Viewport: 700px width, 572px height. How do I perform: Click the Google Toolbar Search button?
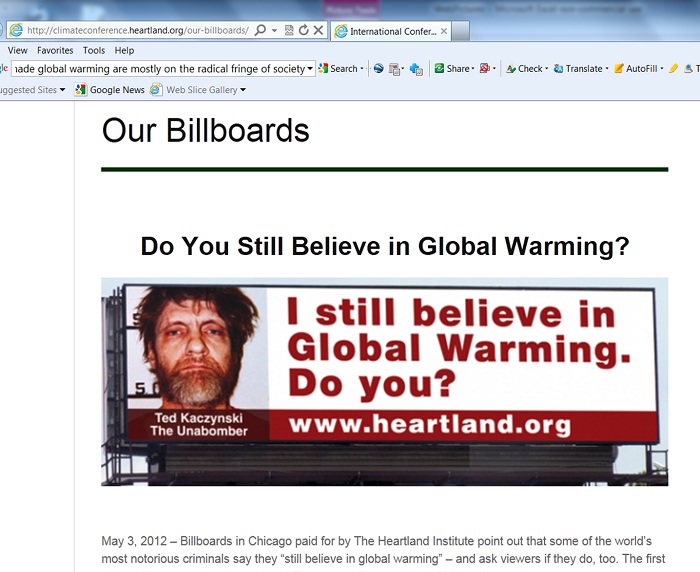[x=338, y=69]
